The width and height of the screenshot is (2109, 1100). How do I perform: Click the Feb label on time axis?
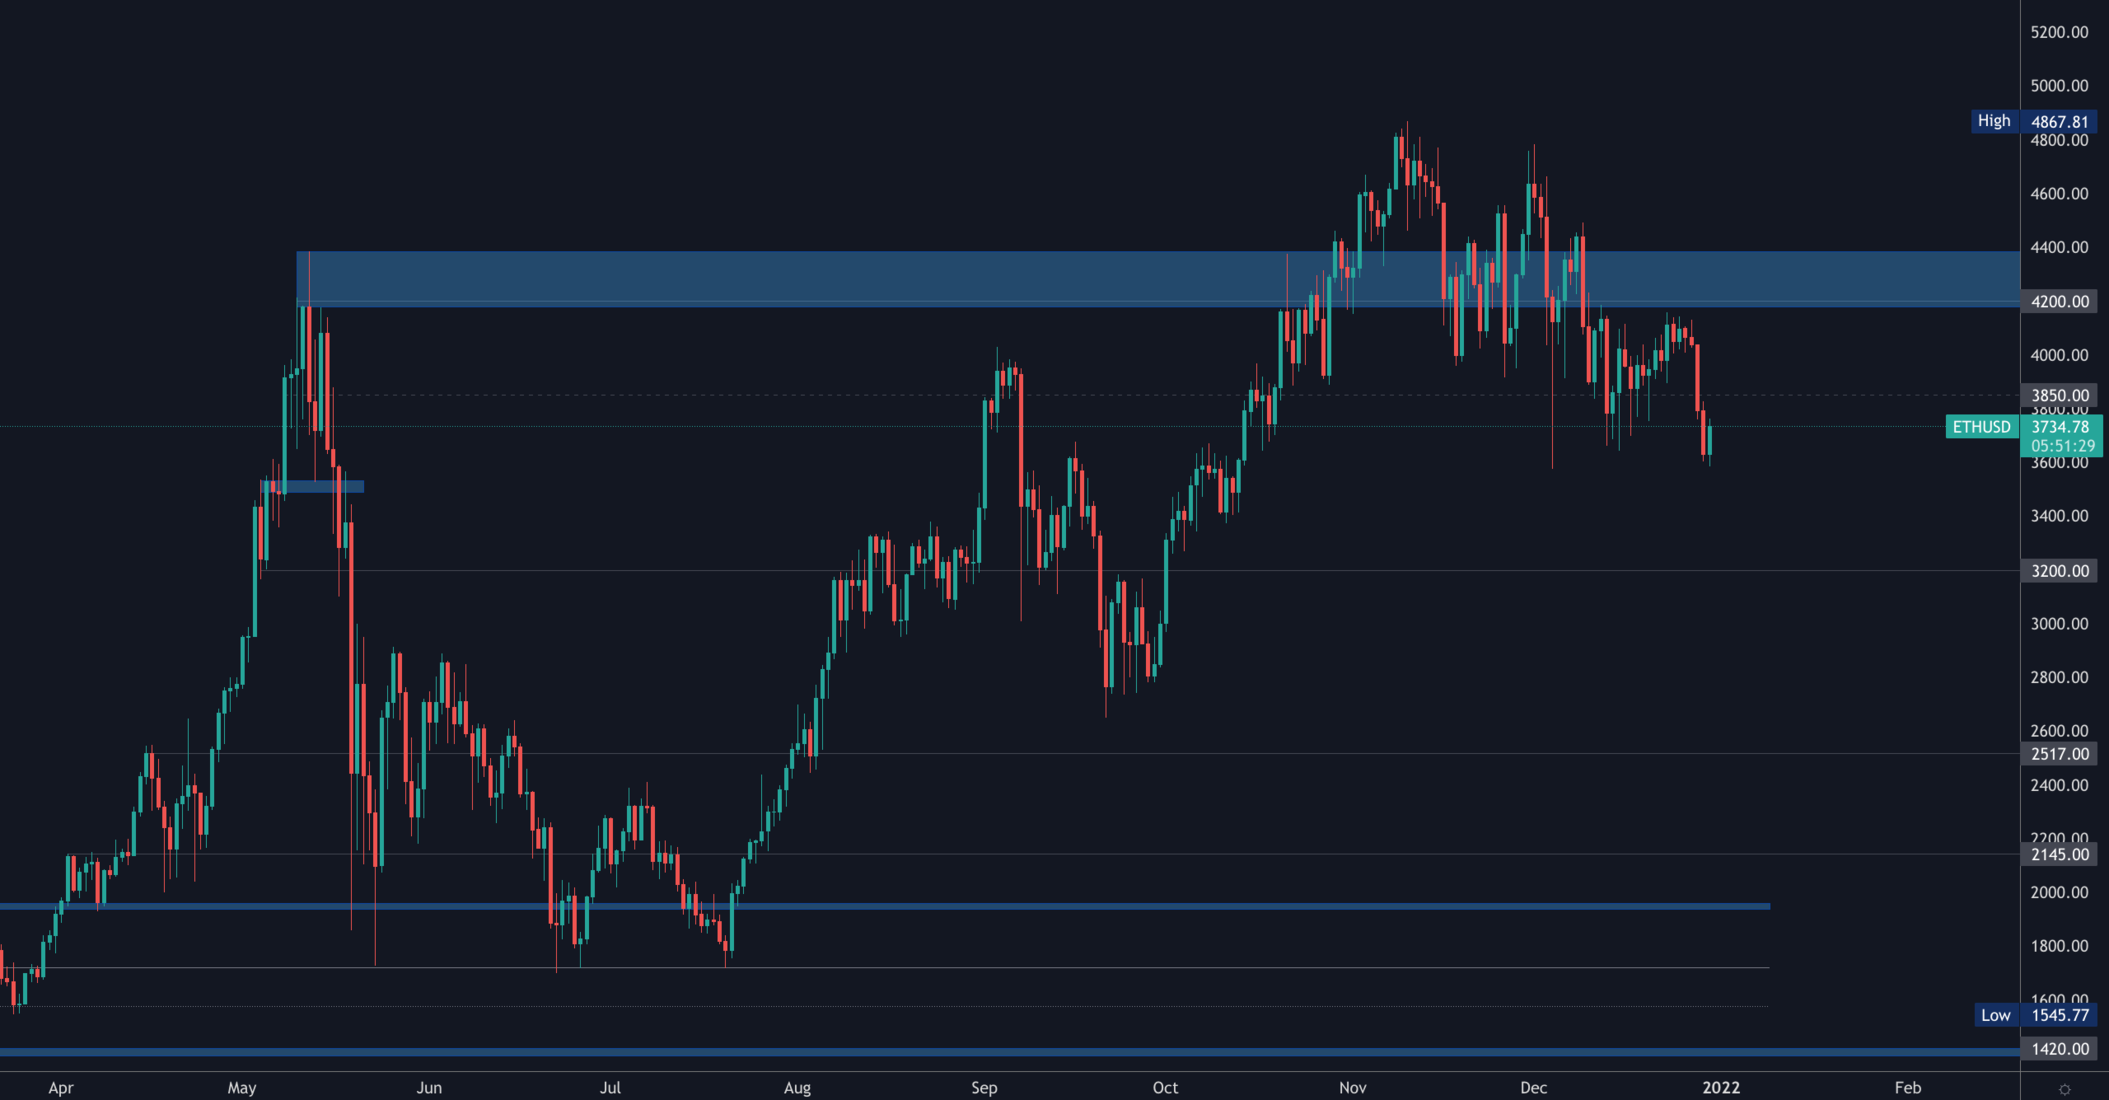1907,1087
